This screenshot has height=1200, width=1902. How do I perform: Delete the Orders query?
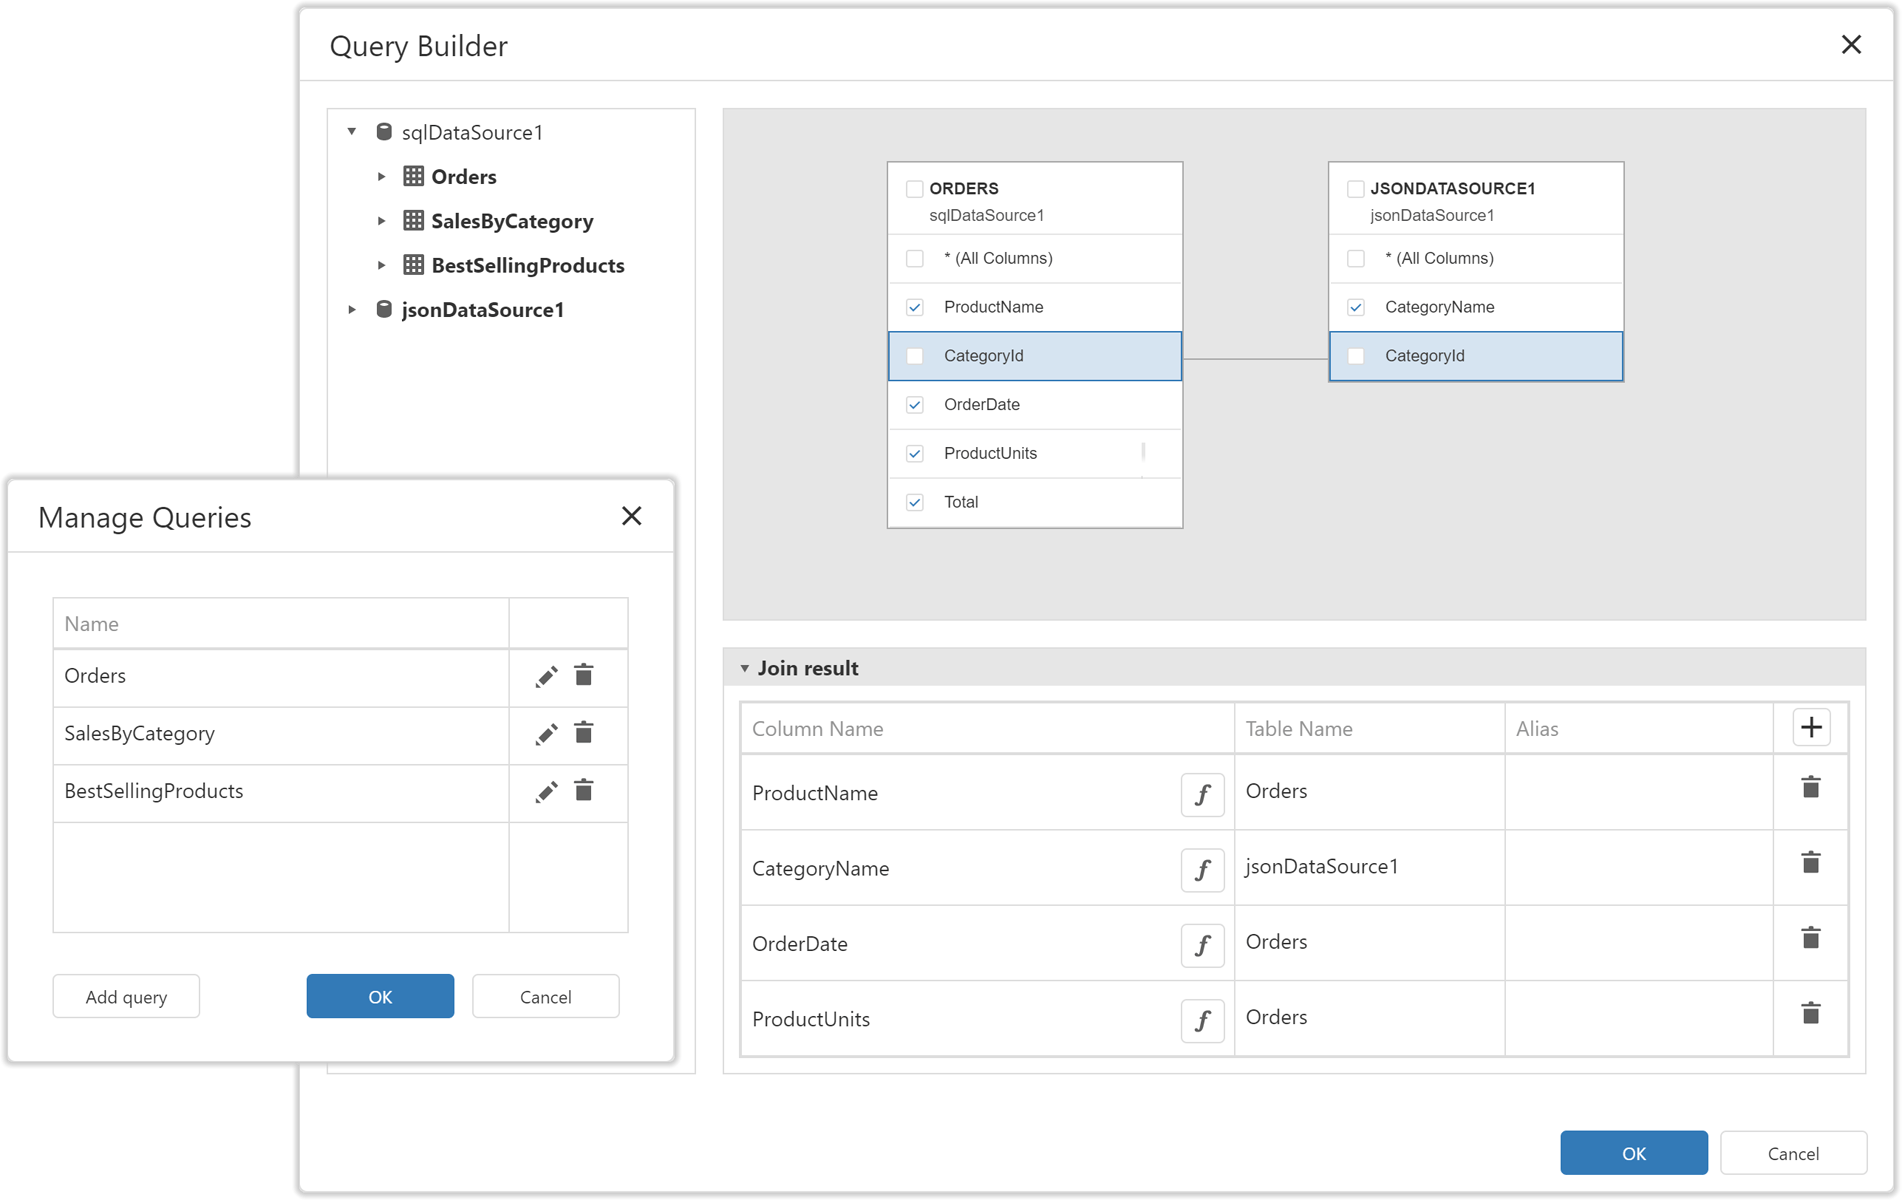(583, 676)
